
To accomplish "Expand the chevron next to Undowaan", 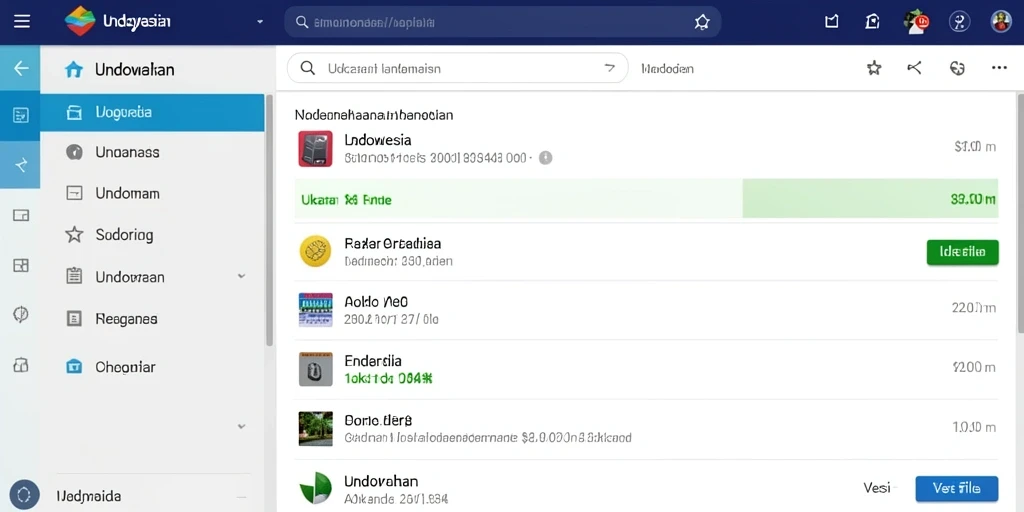I will pyautogui.click(x=241, y=276).
